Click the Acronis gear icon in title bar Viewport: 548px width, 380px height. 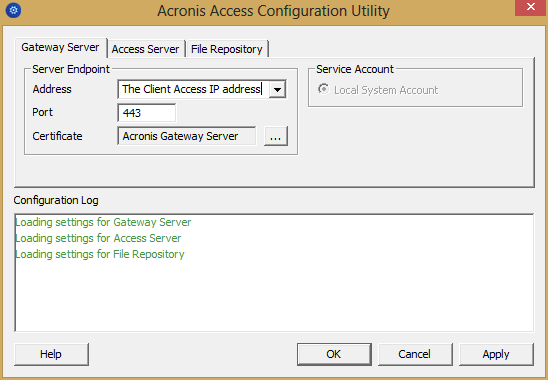[x=13, y=10]
